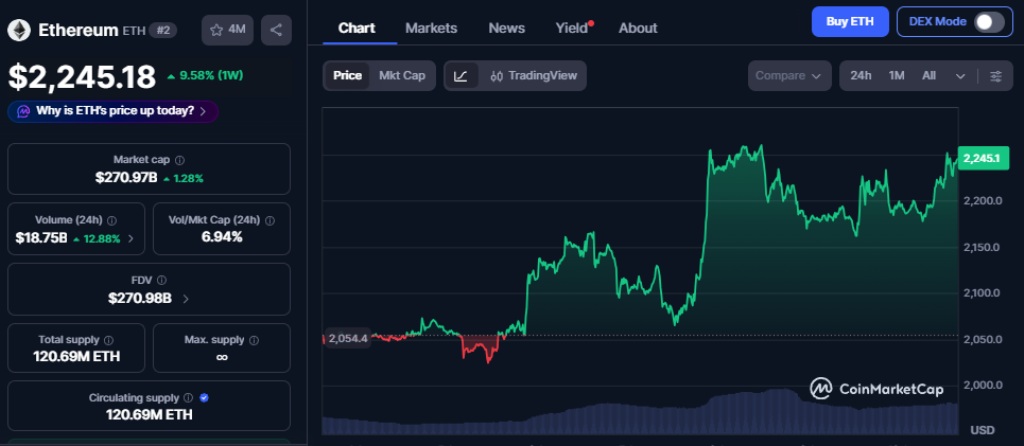Select the line chart type icon
This screenshot has height=446, width=1024.
coord(460,76)
